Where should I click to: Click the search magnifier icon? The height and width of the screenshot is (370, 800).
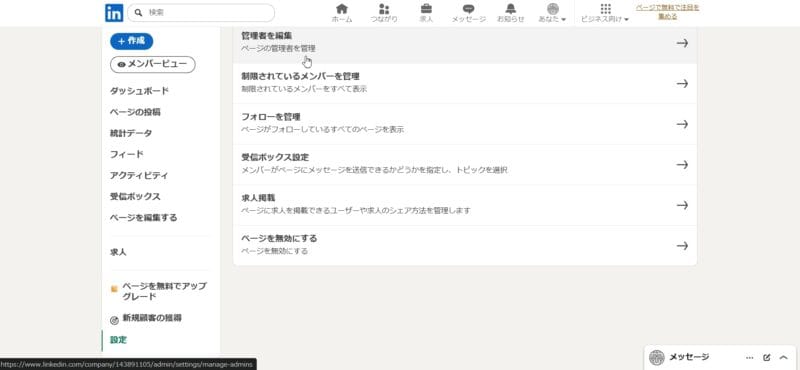pos(139,13)
